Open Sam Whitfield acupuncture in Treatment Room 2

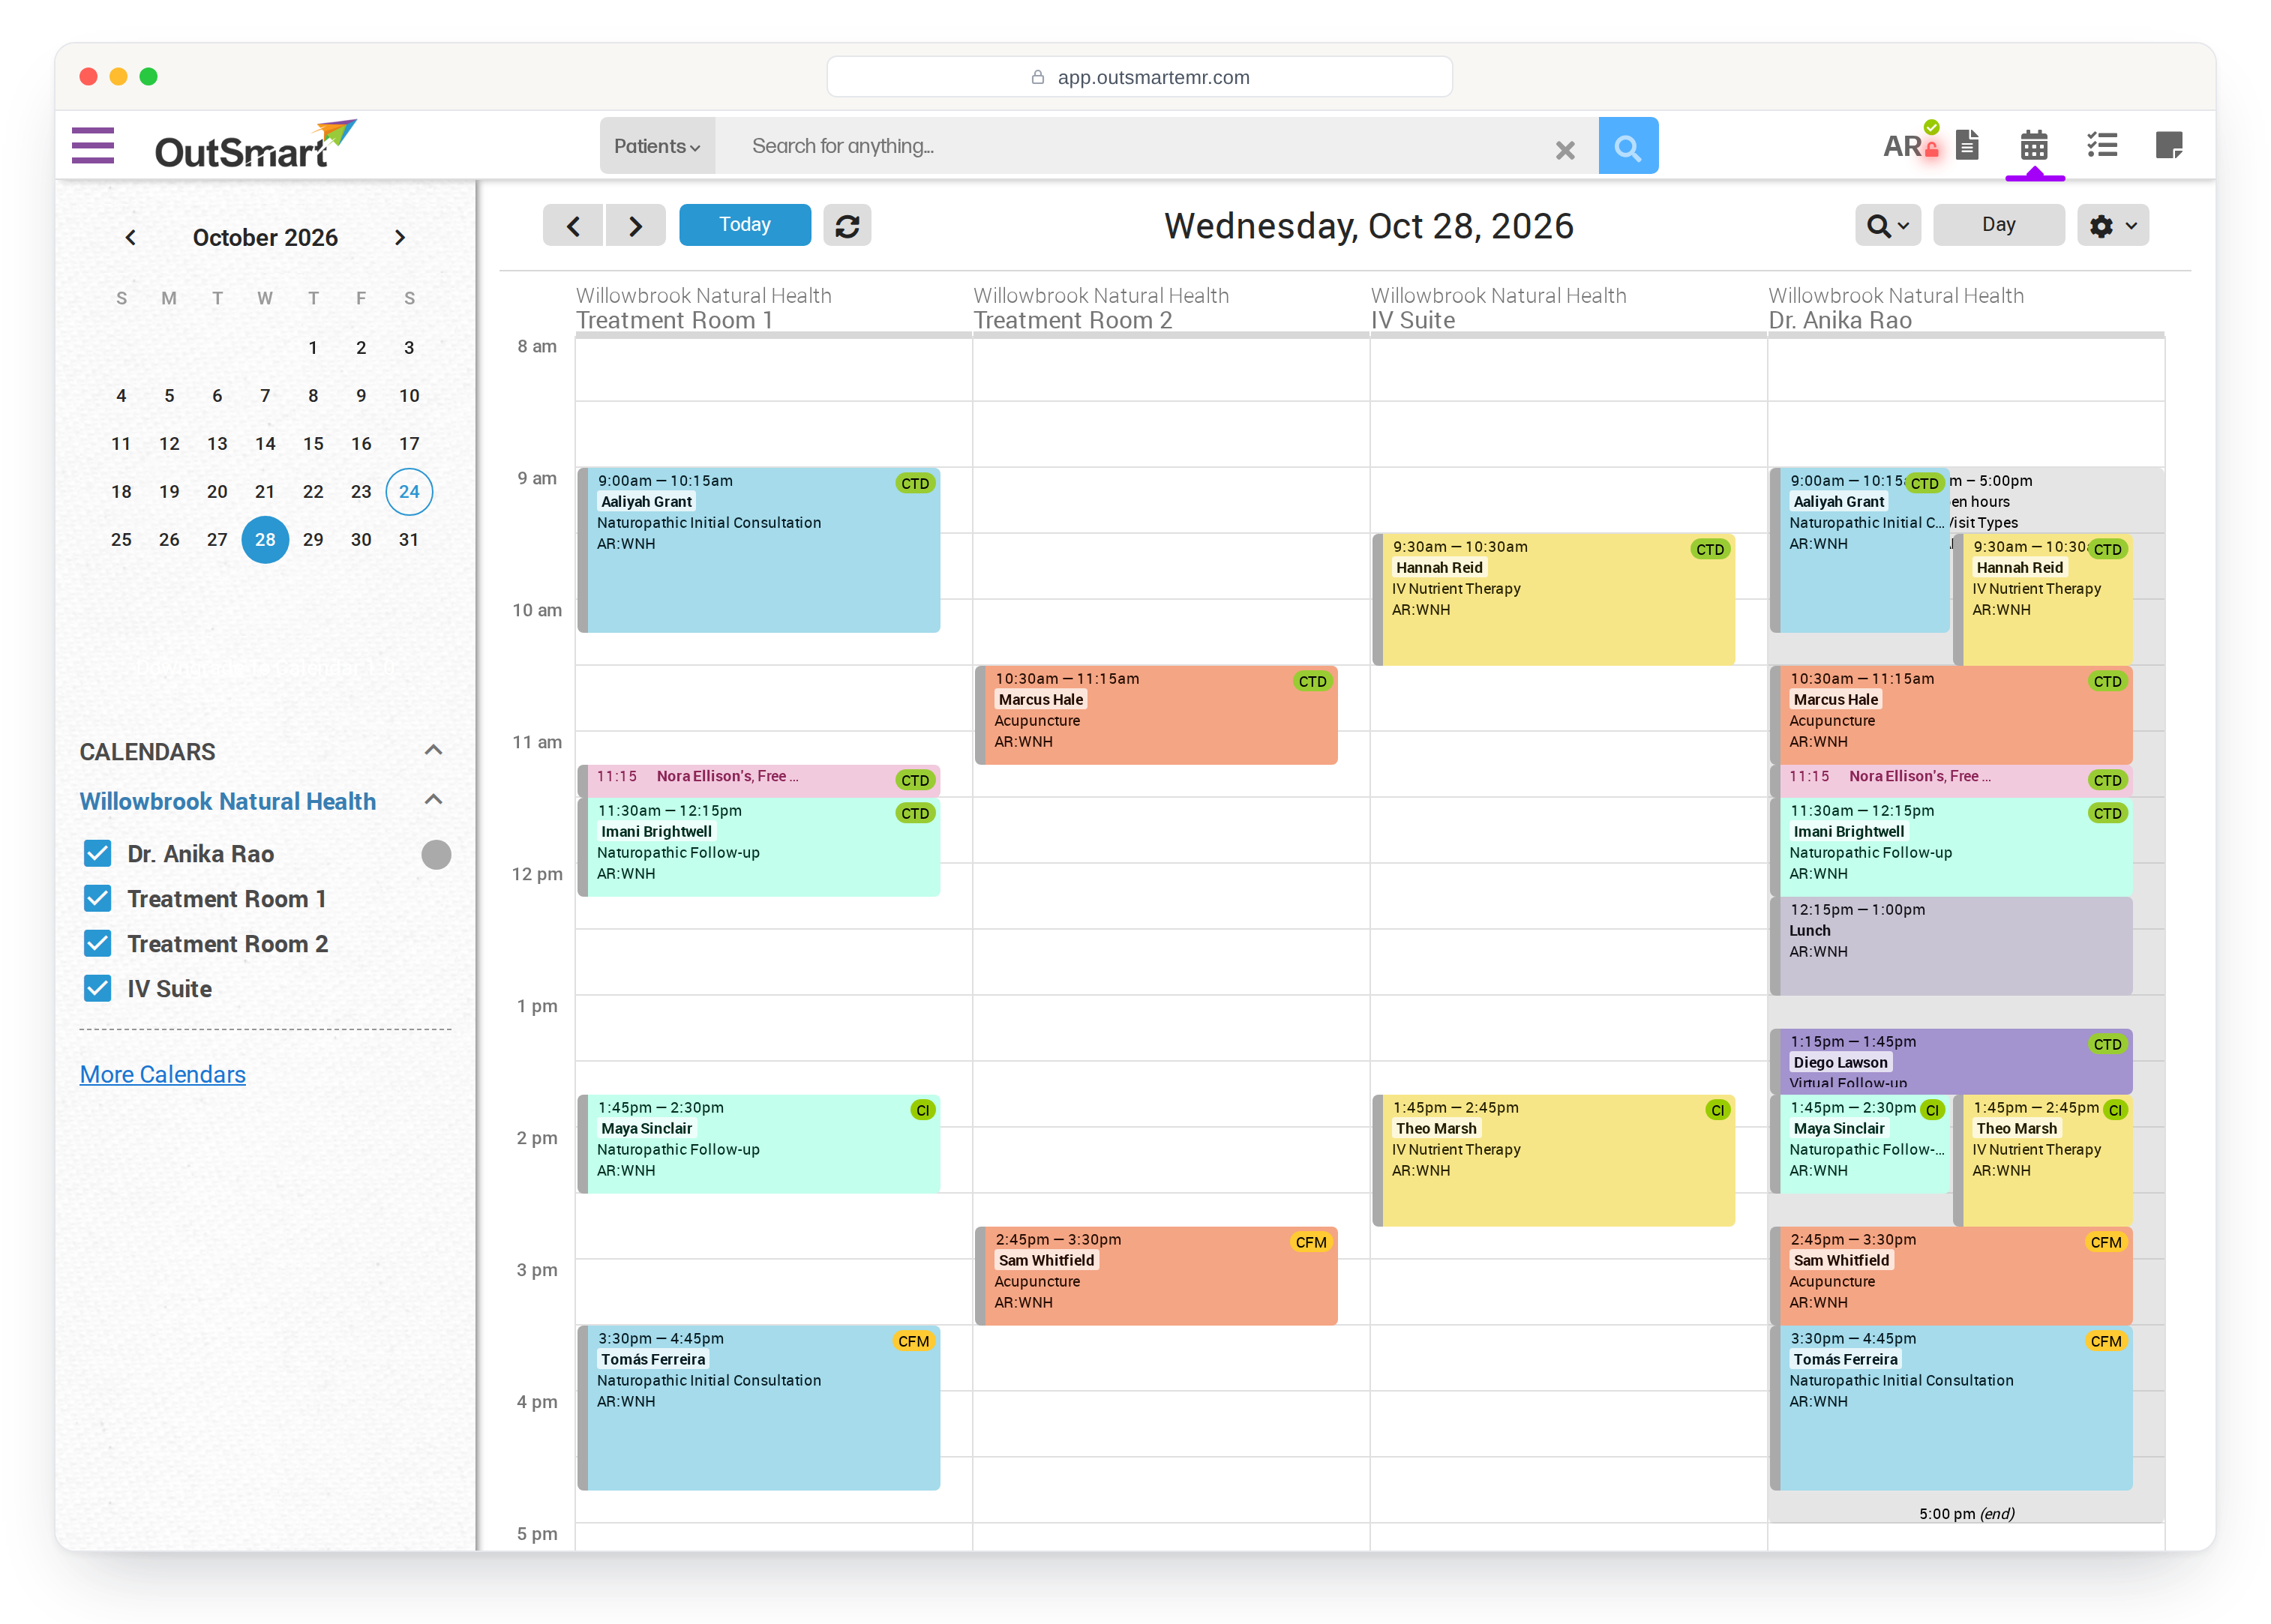pyautogui.click(x=1156, y=1276)
